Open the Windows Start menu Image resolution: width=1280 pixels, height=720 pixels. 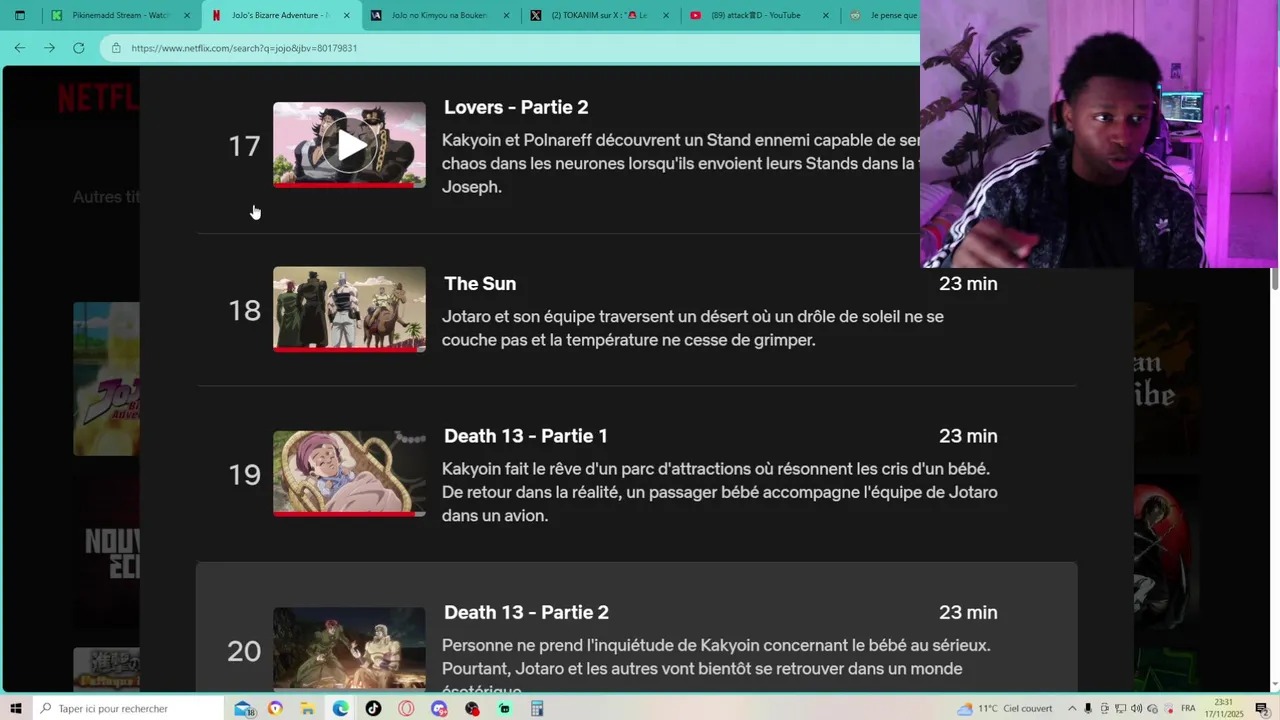[x=15, y=708]
